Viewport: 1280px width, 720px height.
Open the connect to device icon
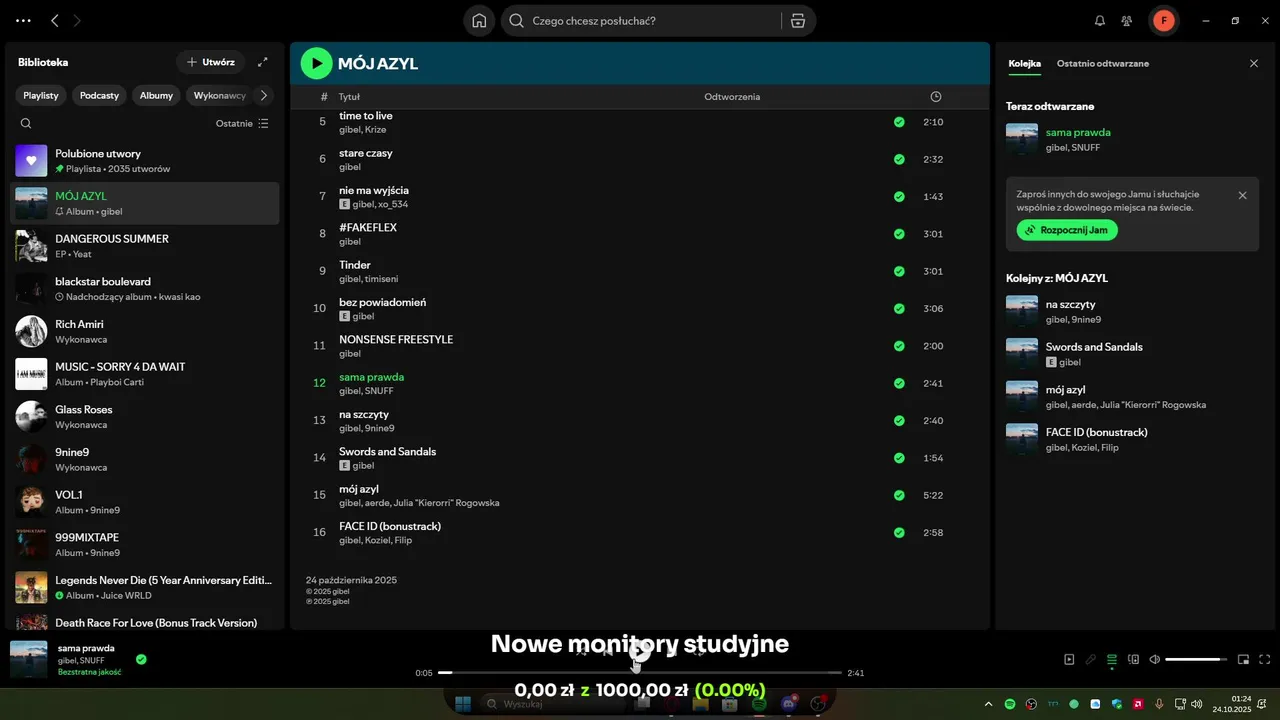(x=1134, y=660)
